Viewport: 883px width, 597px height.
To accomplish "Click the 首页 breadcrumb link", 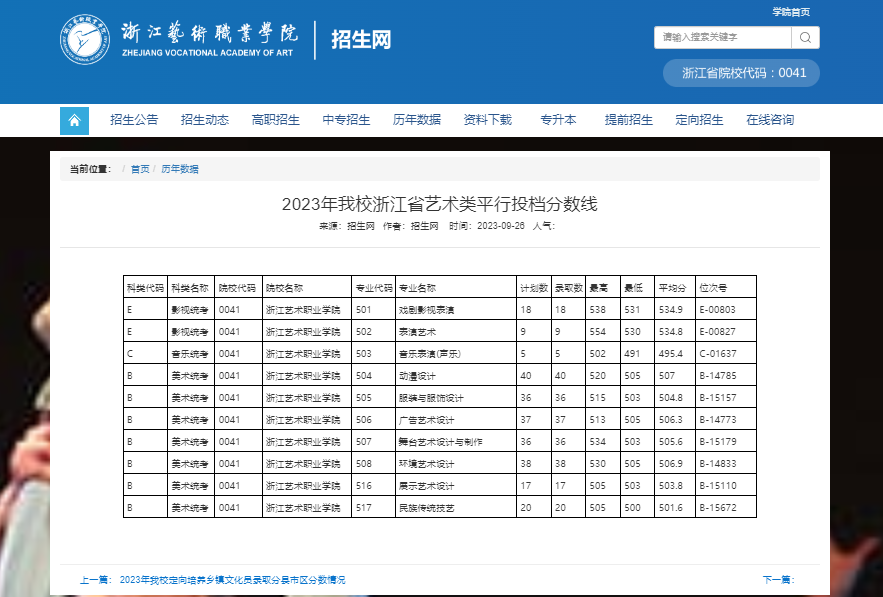I will (140, 169).
